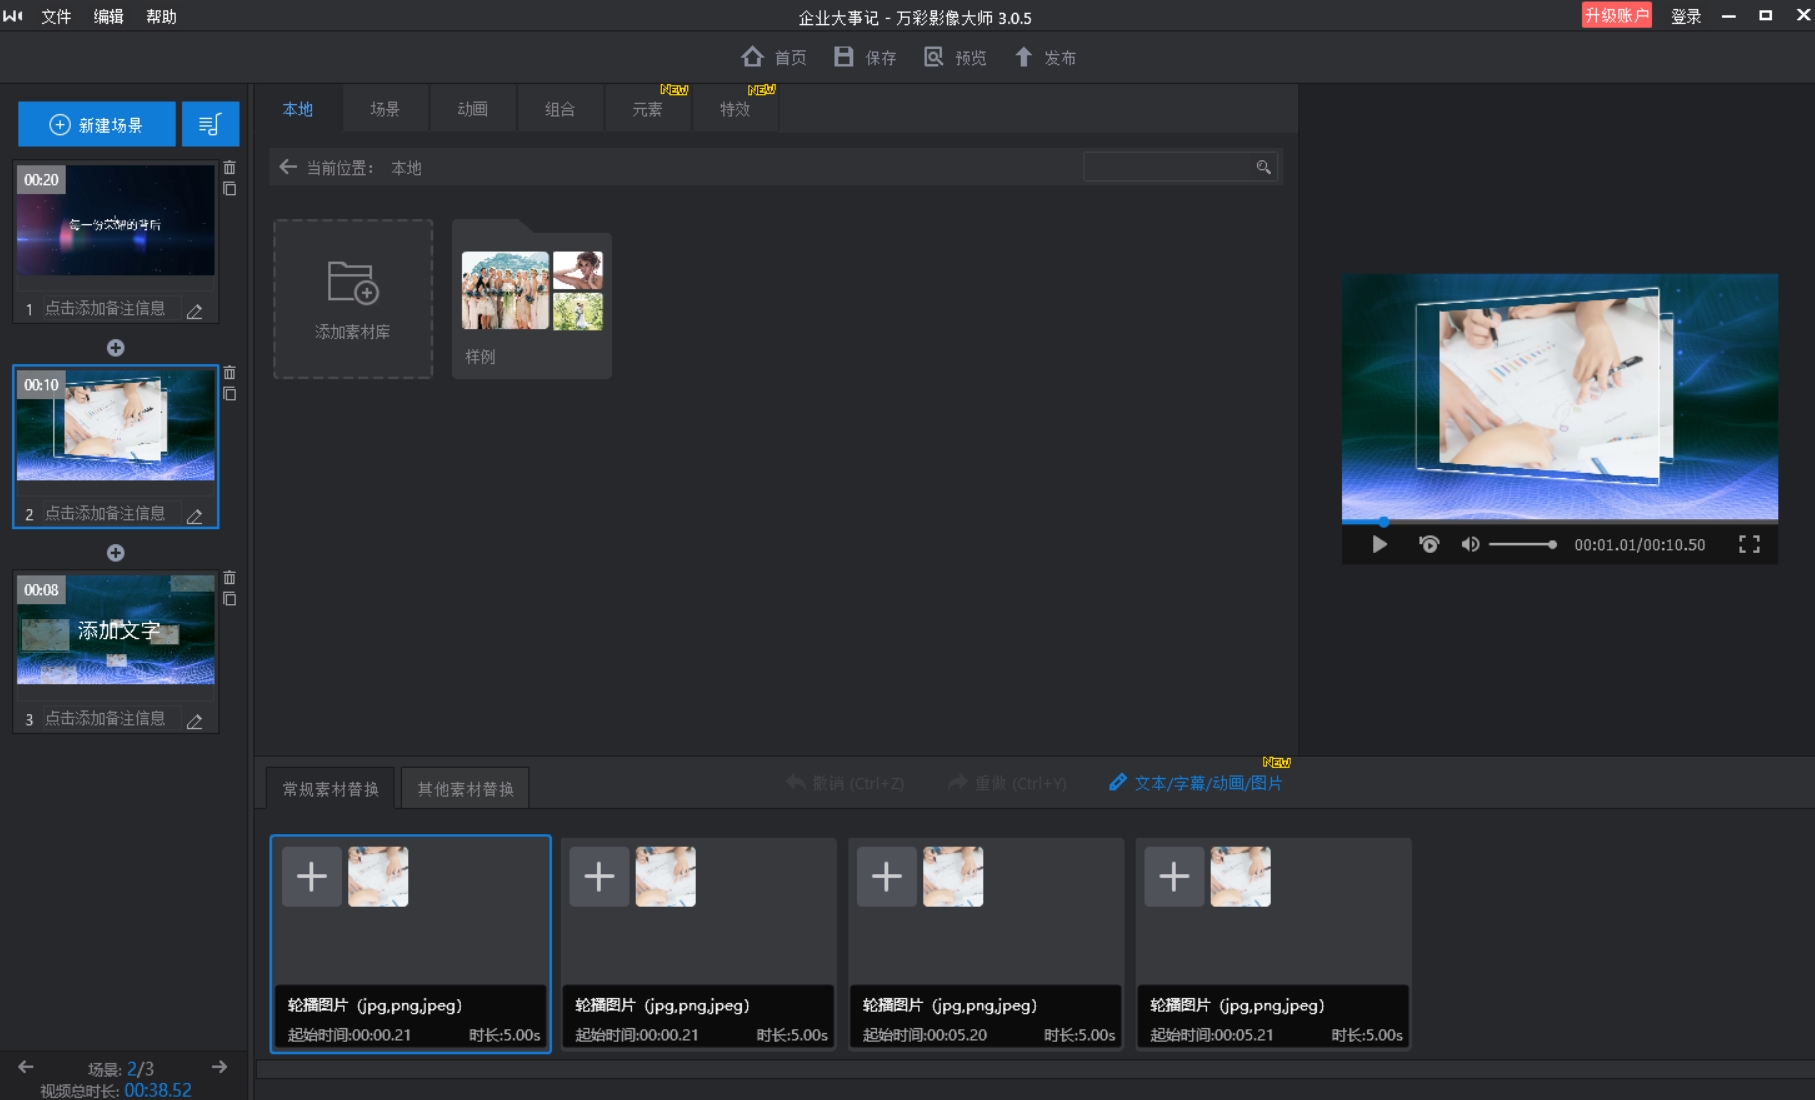Click 升级账户 upgrade button
1815x1100 pixels.
(x=1616, y=15)
